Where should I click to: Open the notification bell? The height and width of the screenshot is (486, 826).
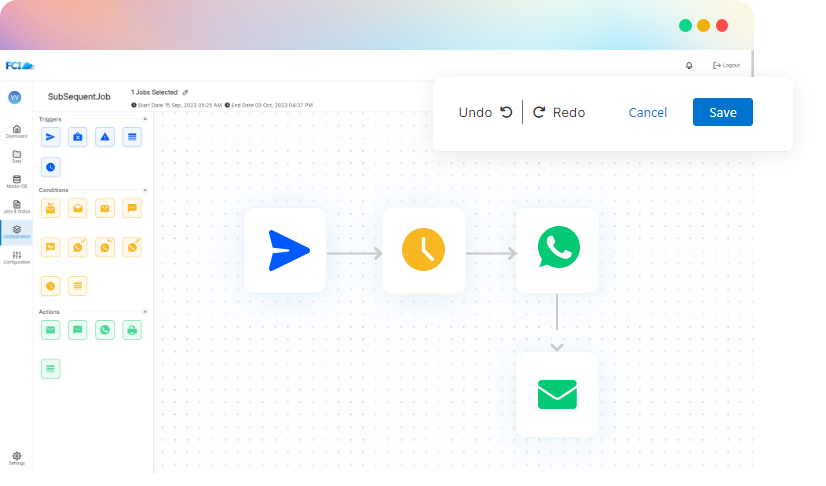point(689,65)
